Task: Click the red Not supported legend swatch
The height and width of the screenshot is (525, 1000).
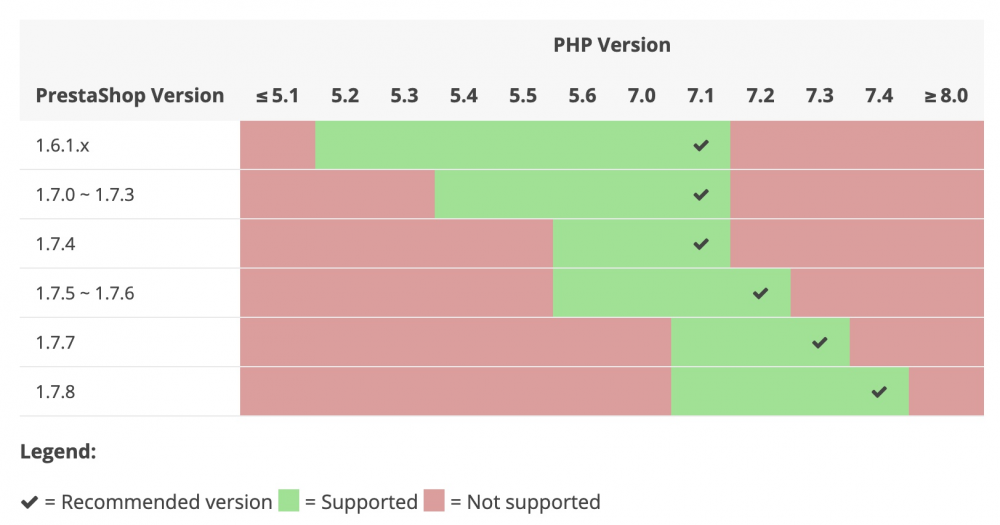Action: tap(434, 501)
